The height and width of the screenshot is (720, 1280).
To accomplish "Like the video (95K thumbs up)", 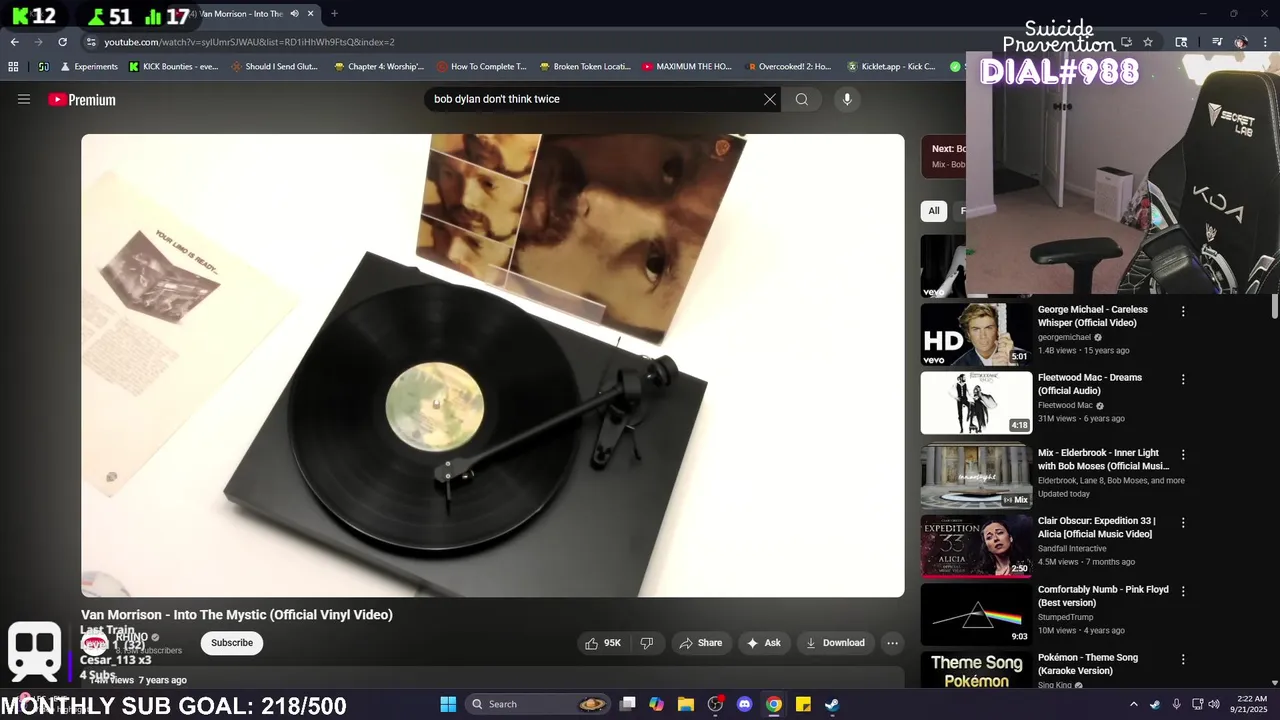I will click(x=603, y=643).
